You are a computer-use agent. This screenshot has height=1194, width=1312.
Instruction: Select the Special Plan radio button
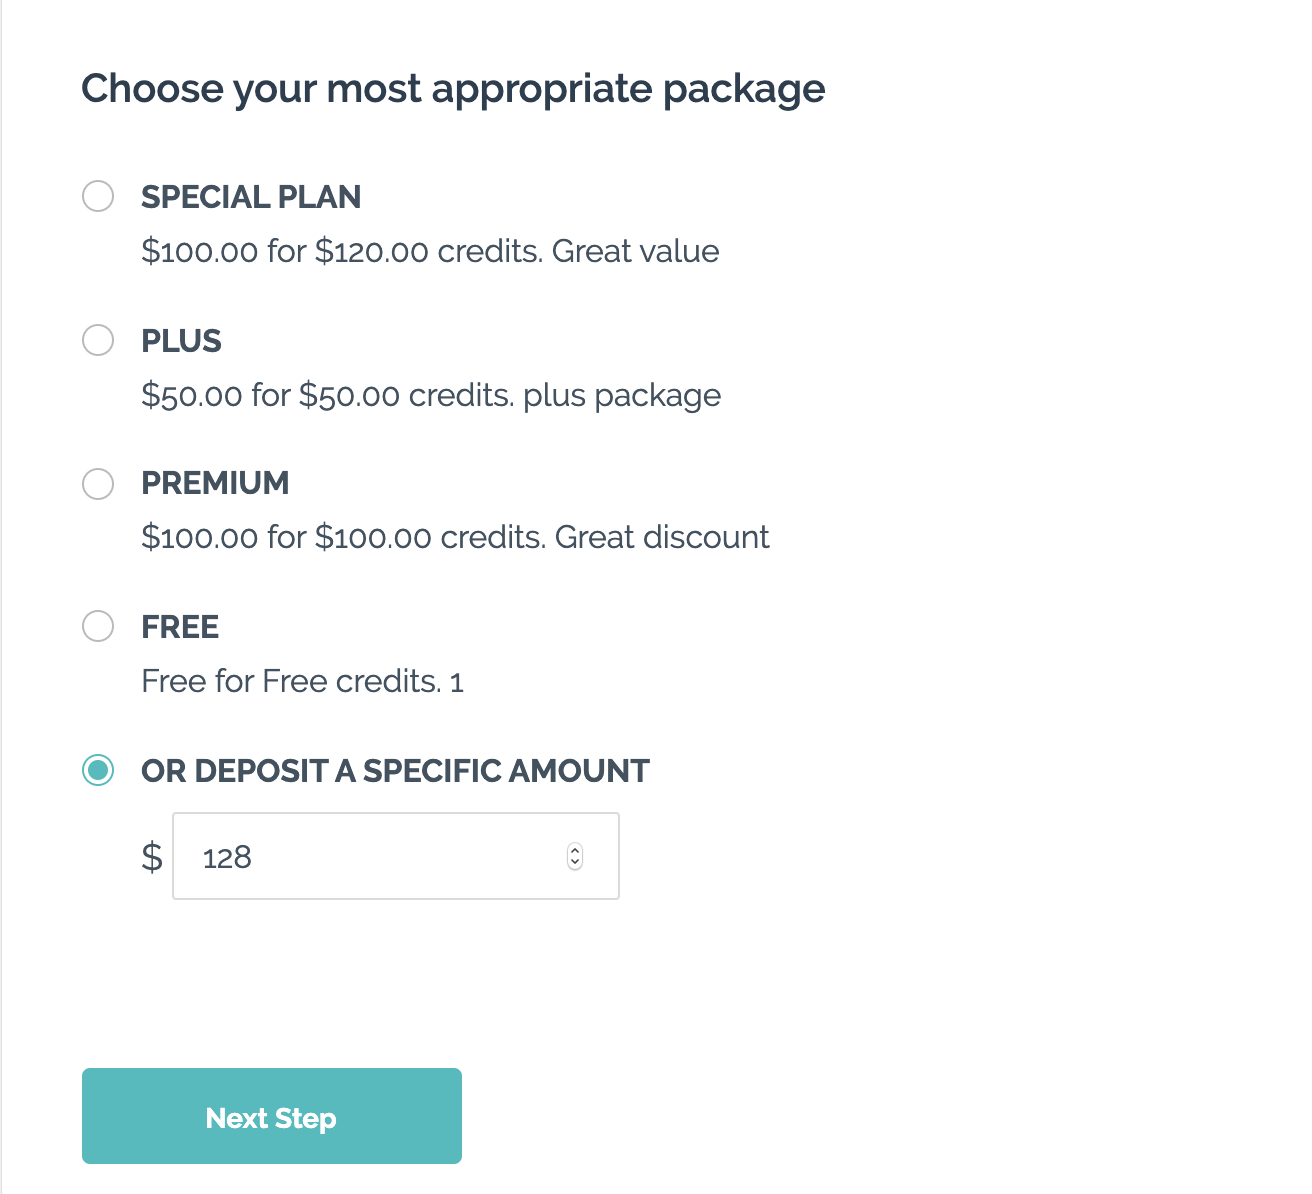[98, 196]
